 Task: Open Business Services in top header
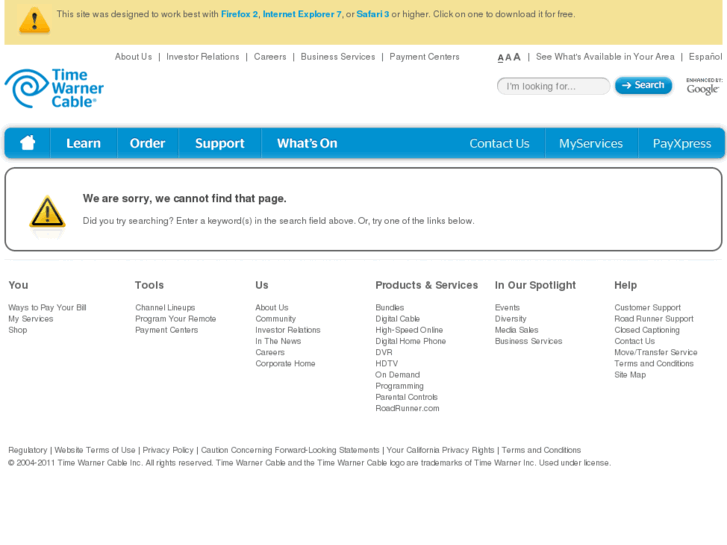tap(338, 57)
